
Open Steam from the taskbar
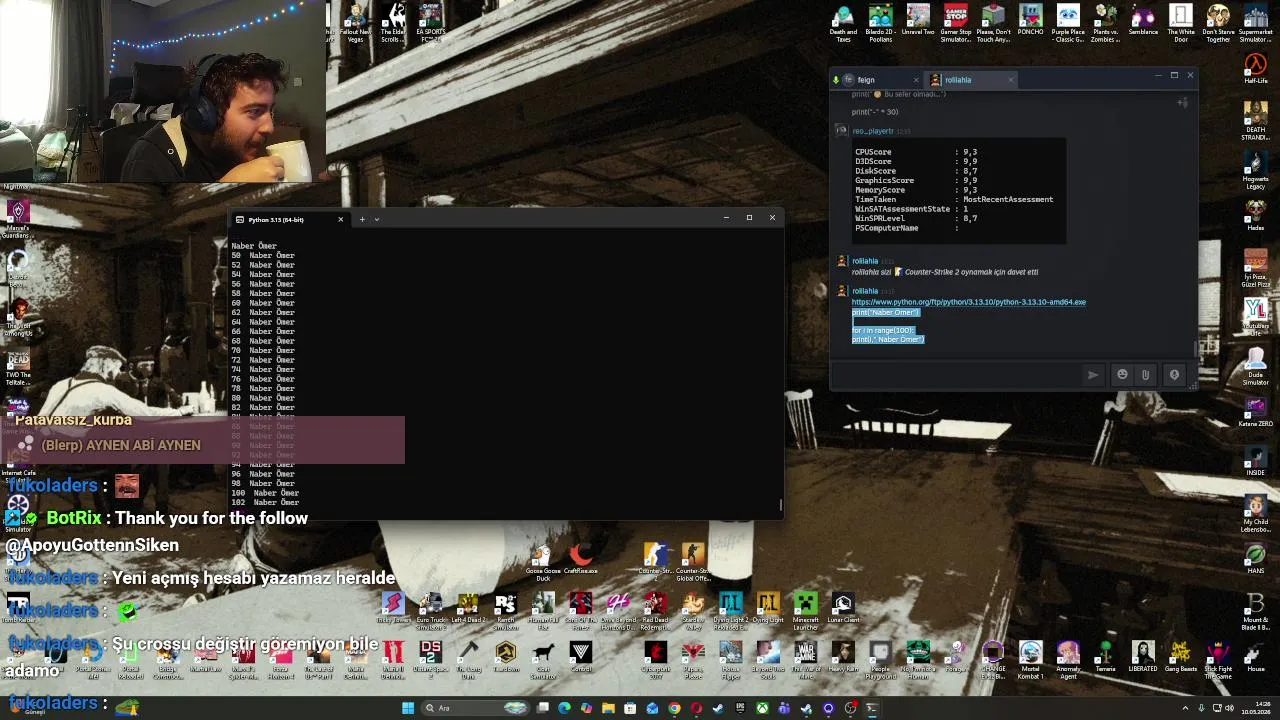pos(718,708)
